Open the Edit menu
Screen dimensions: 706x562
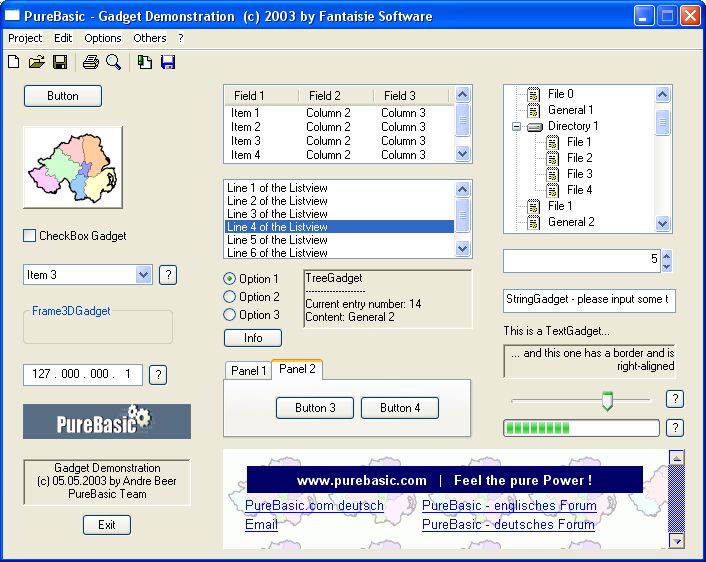pyautogui.click(x=63, y=38)
